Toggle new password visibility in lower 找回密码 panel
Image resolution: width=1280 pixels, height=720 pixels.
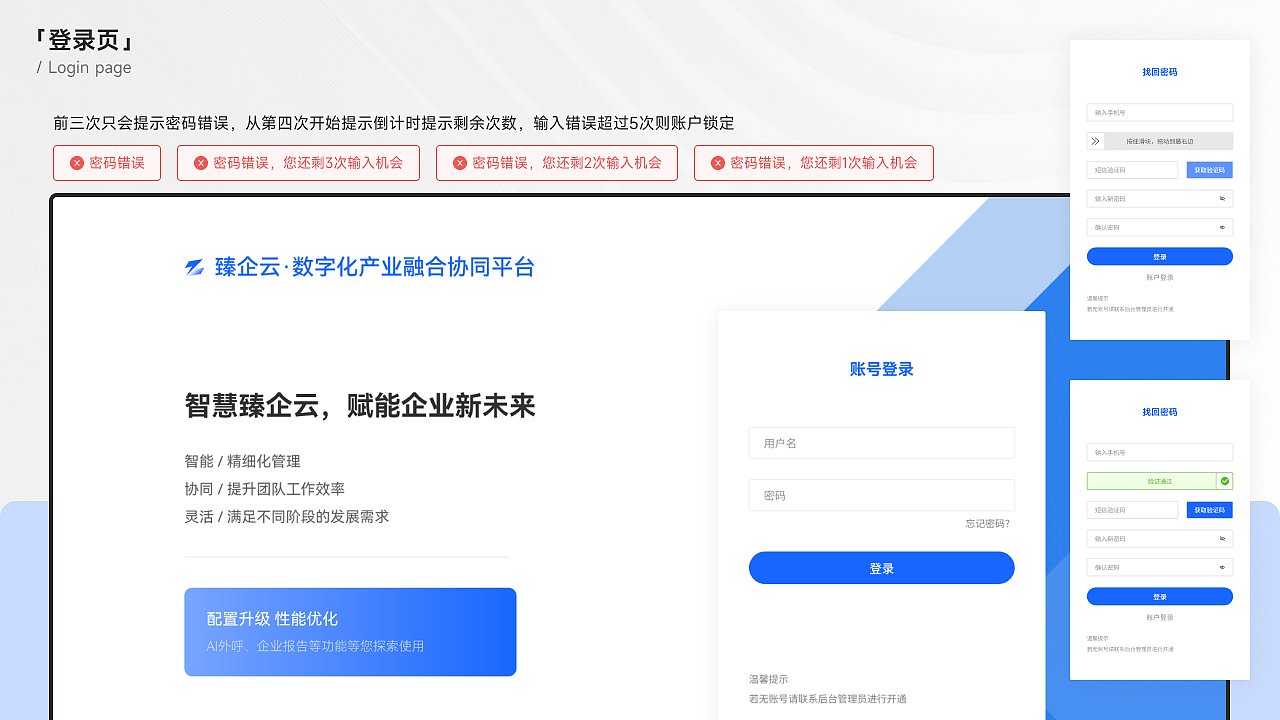click(1222, 538)
